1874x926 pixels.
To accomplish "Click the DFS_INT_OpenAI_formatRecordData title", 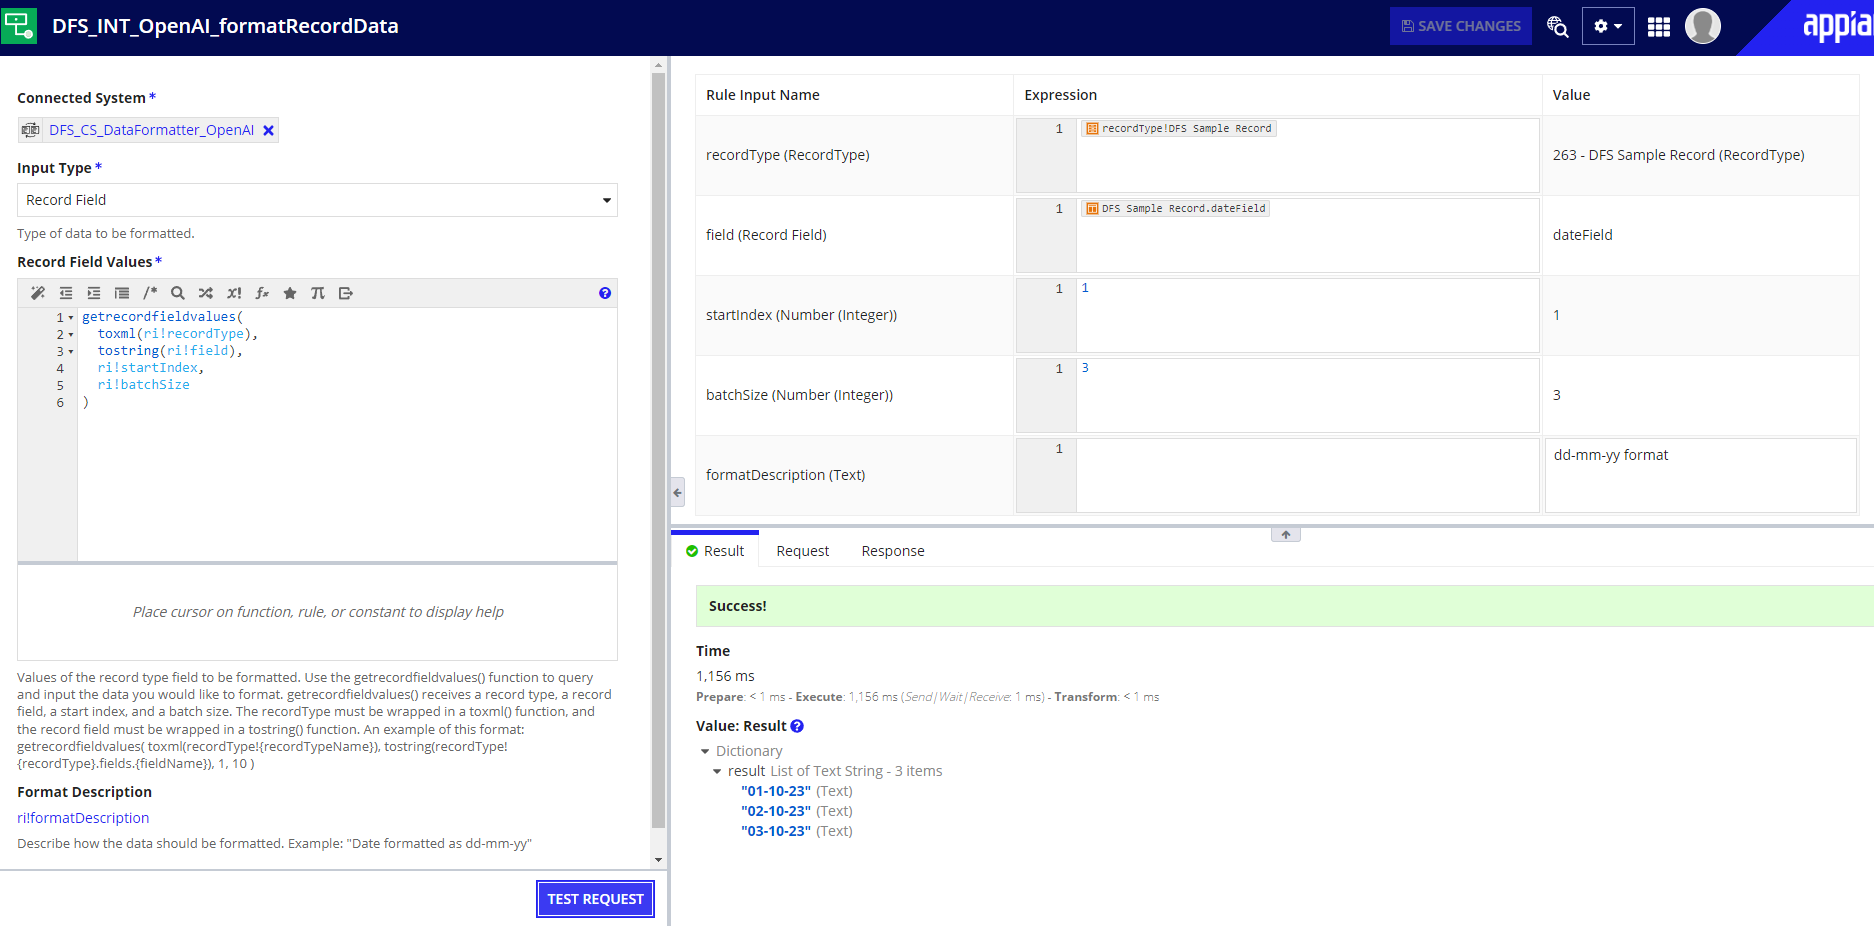I will point(225,26).
